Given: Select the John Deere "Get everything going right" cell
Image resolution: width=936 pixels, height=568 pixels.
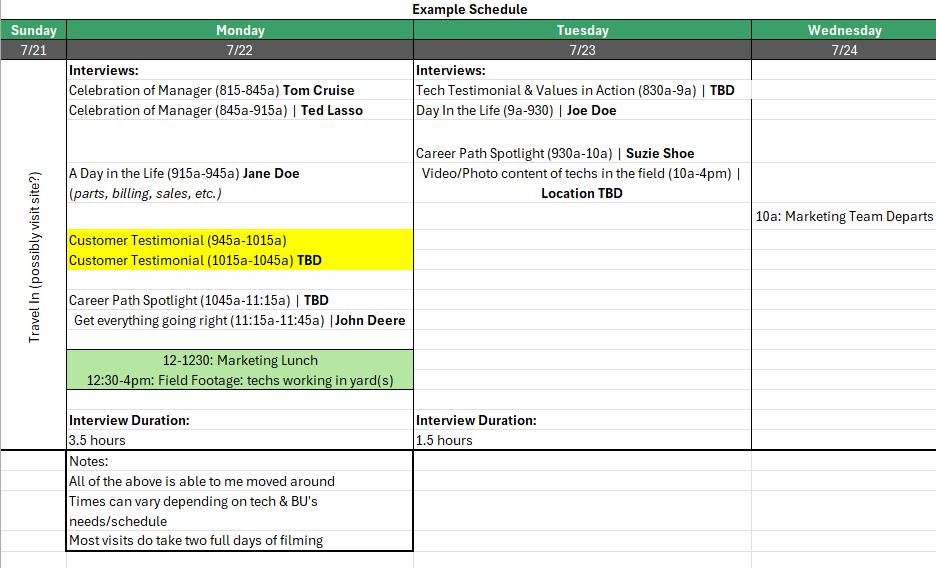Looking at the screenshot, I should [240, 320].
